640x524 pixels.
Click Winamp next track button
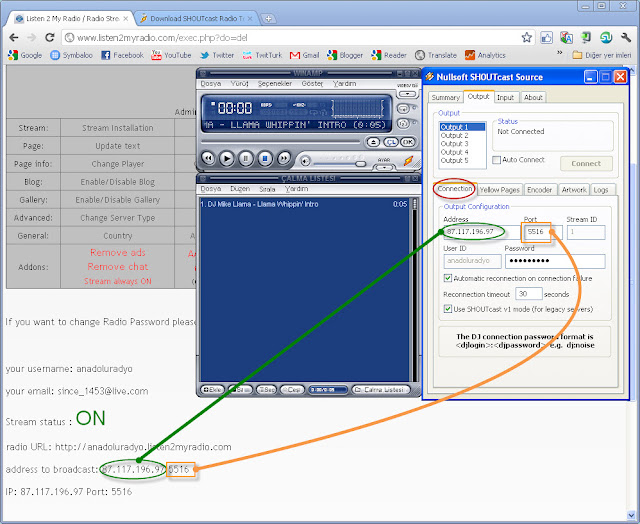284,158
